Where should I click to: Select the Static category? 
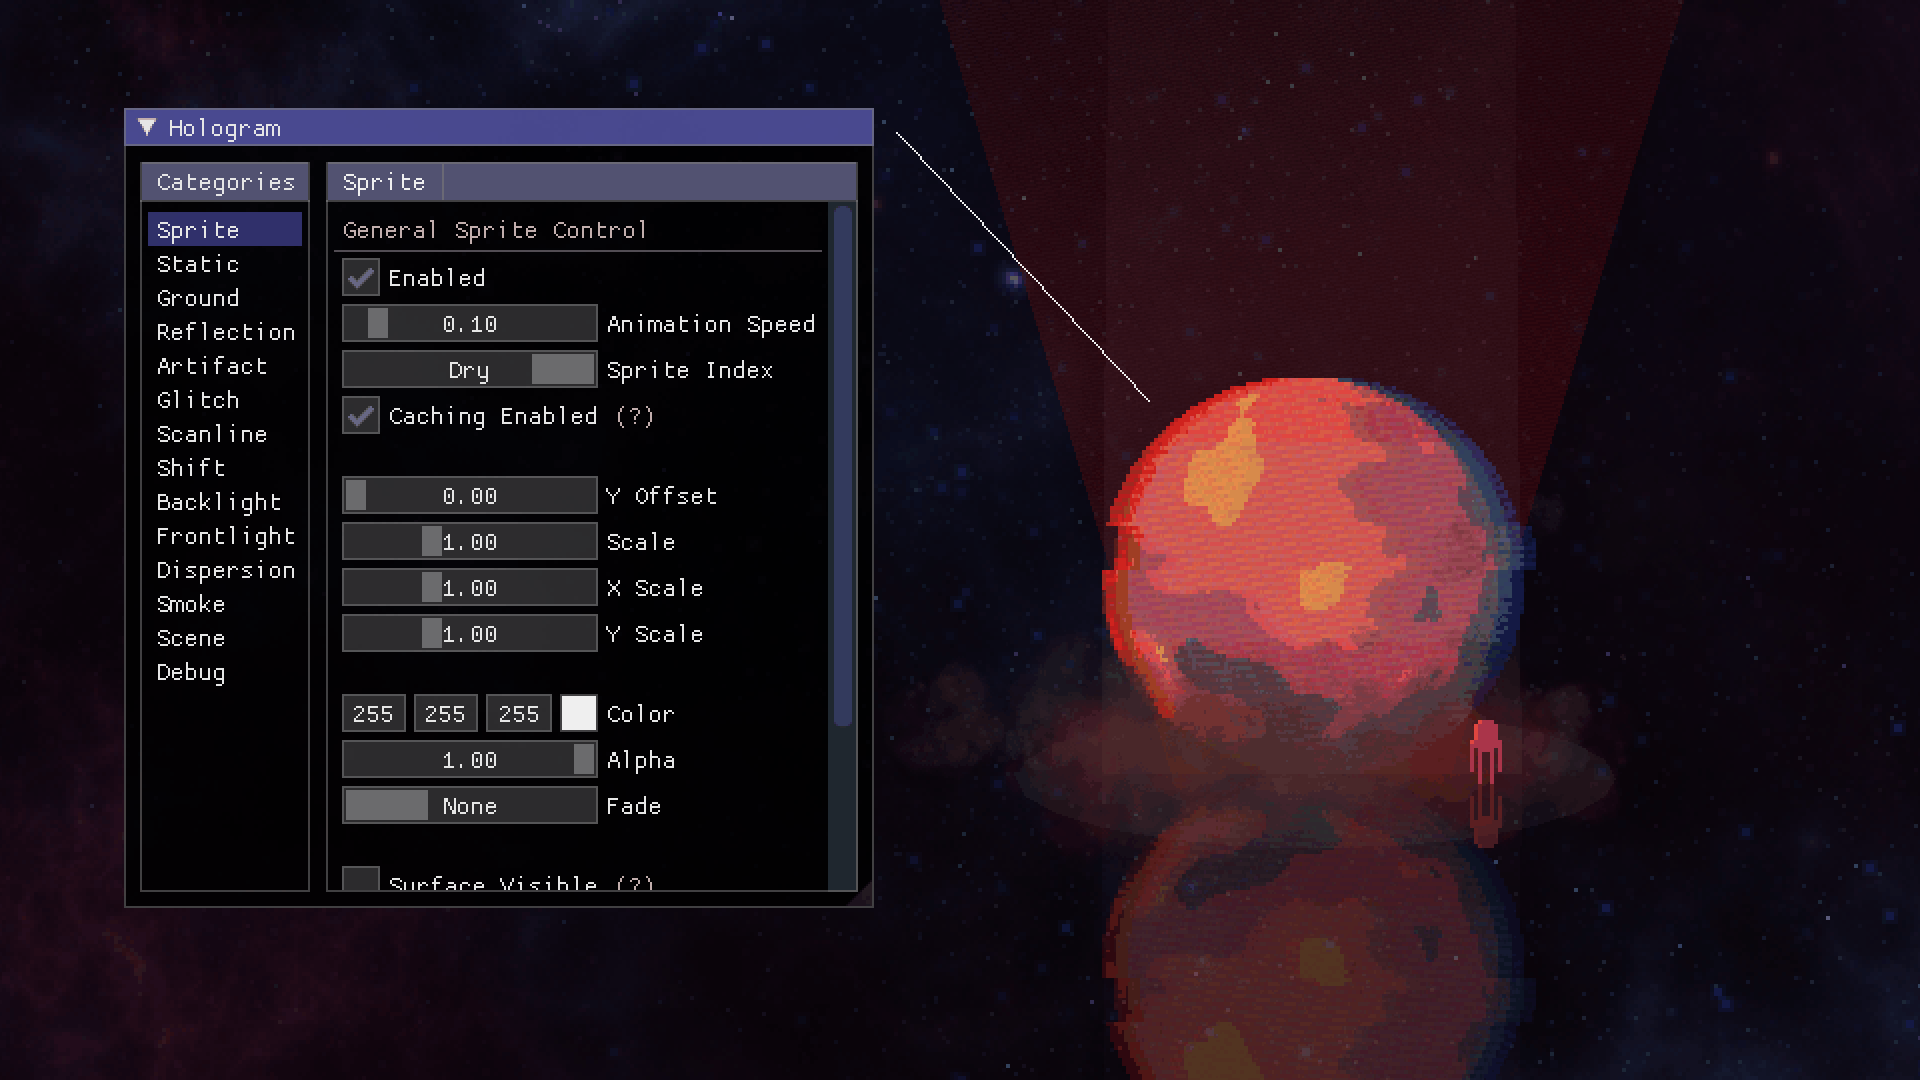[x=197, y=264]
